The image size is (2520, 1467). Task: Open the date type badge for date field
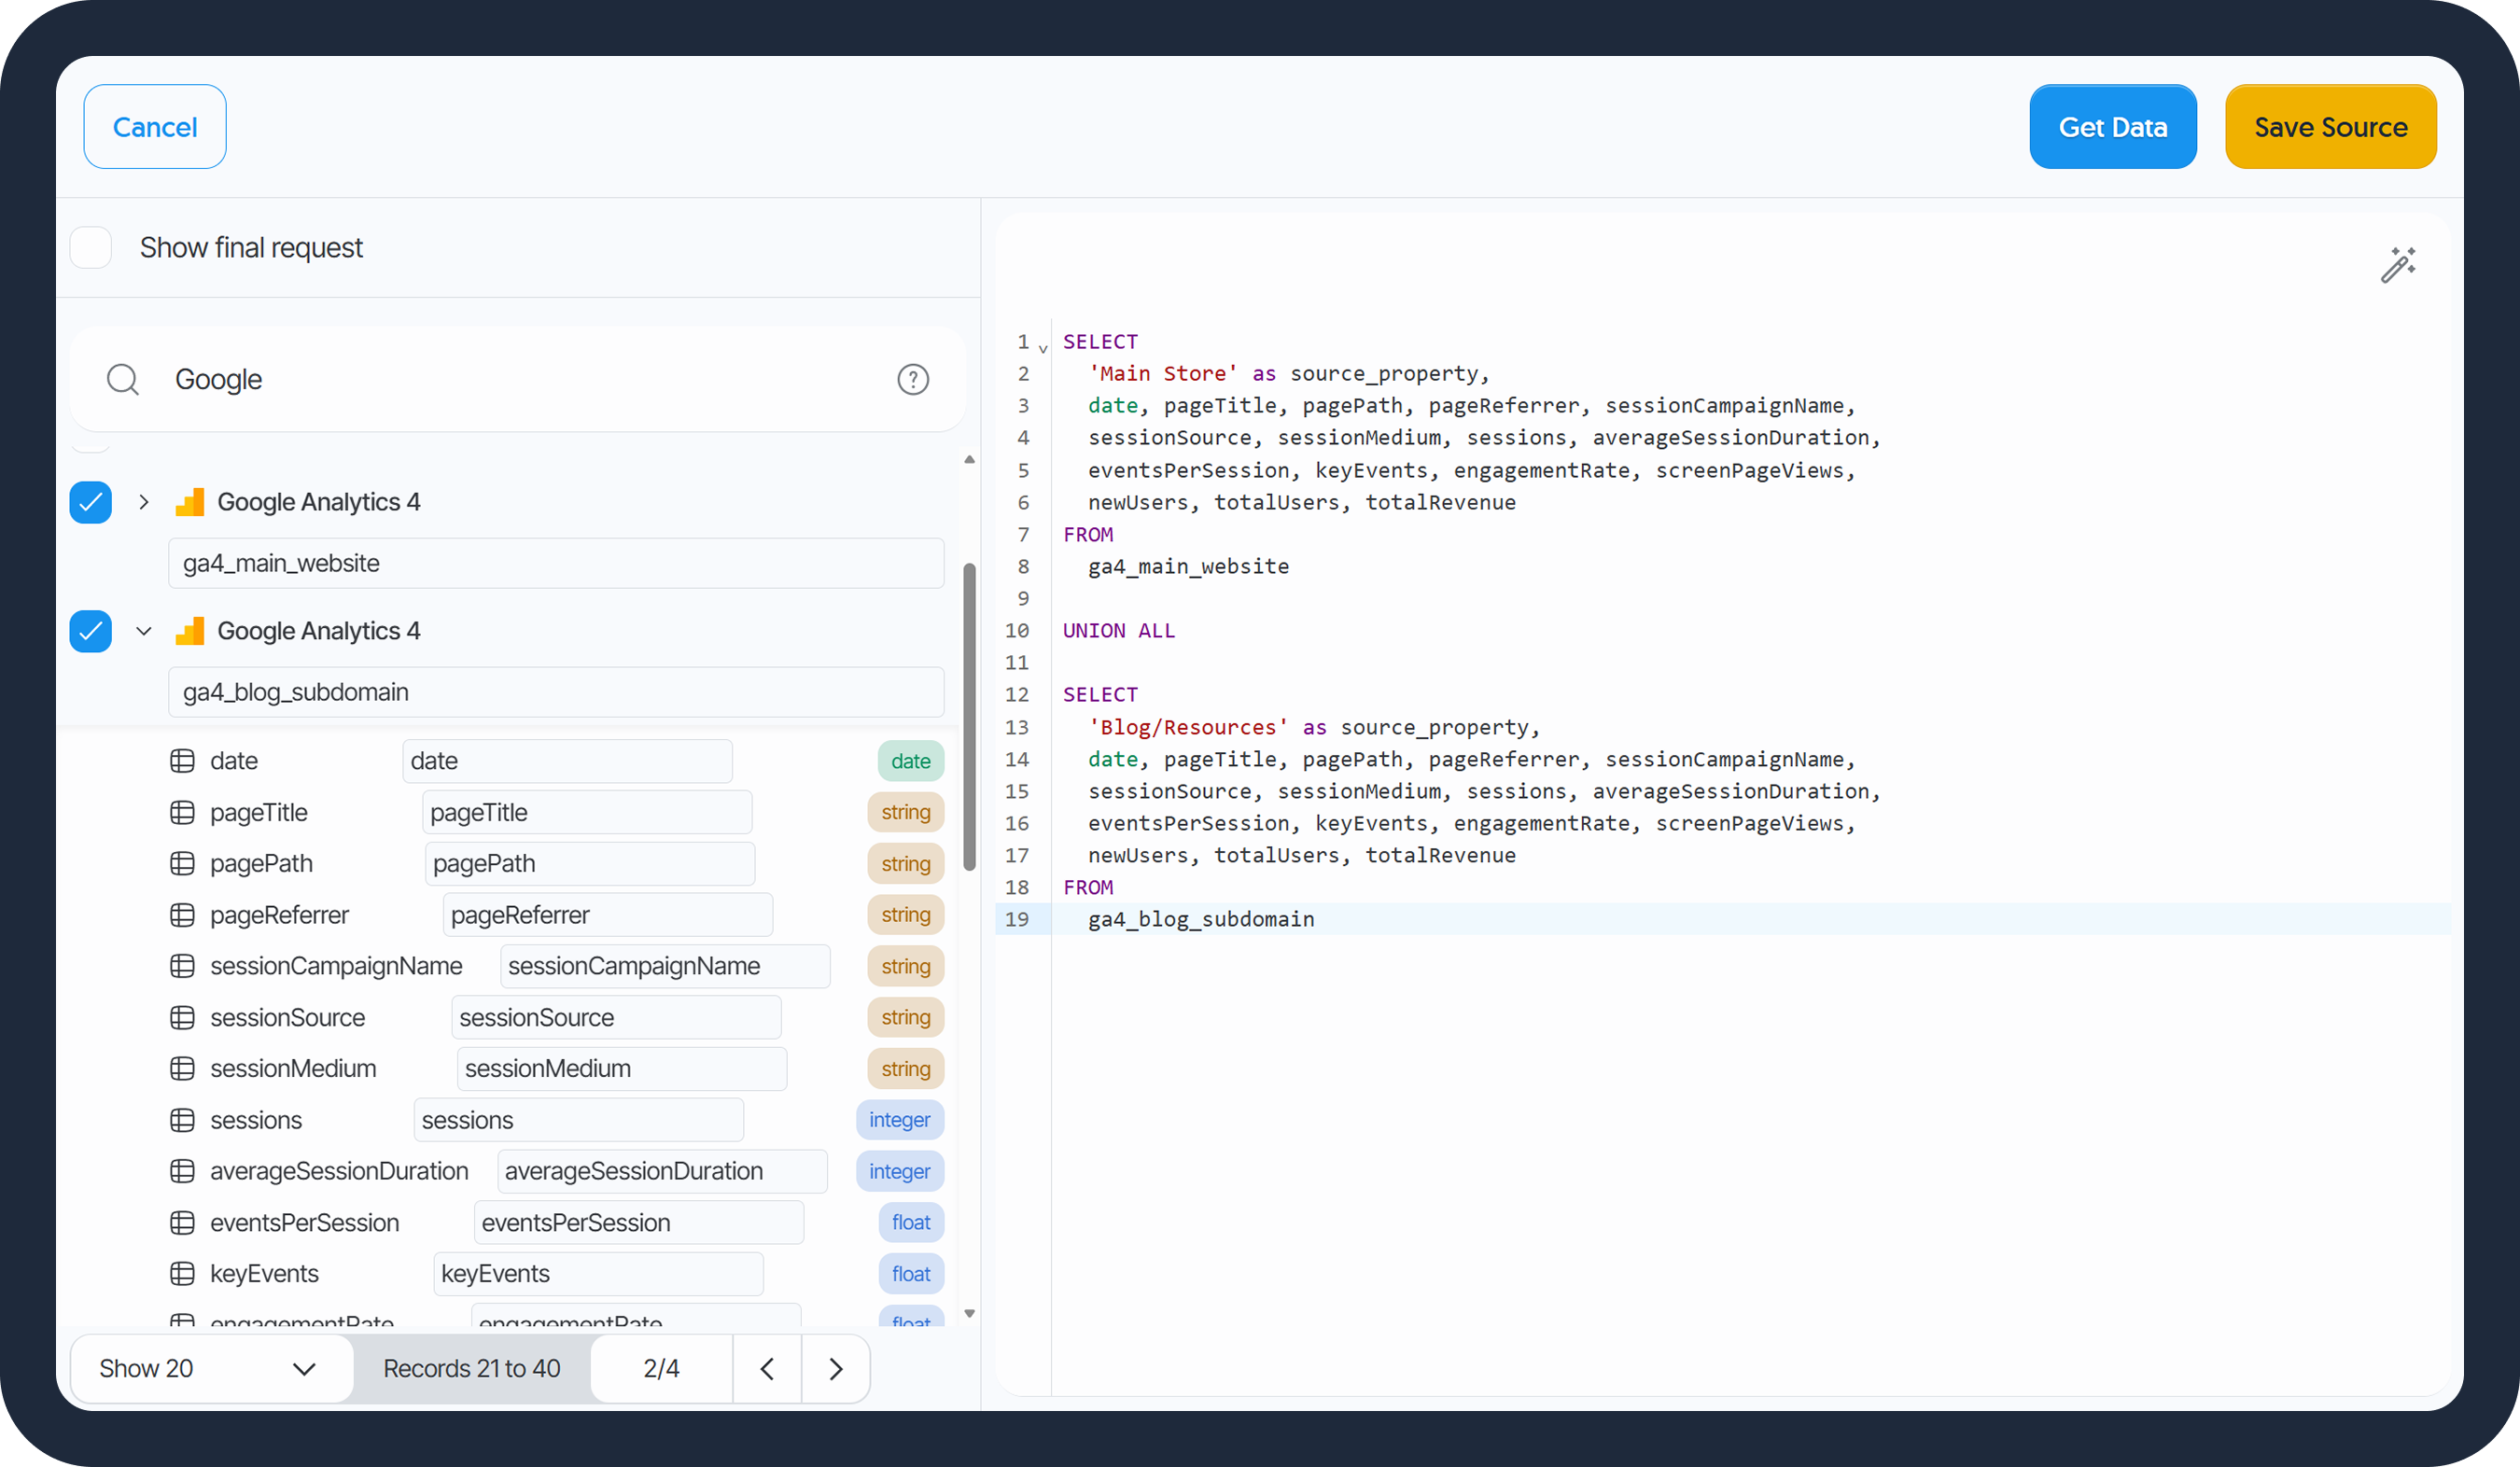pyautogui.click(x=911, y=761)
